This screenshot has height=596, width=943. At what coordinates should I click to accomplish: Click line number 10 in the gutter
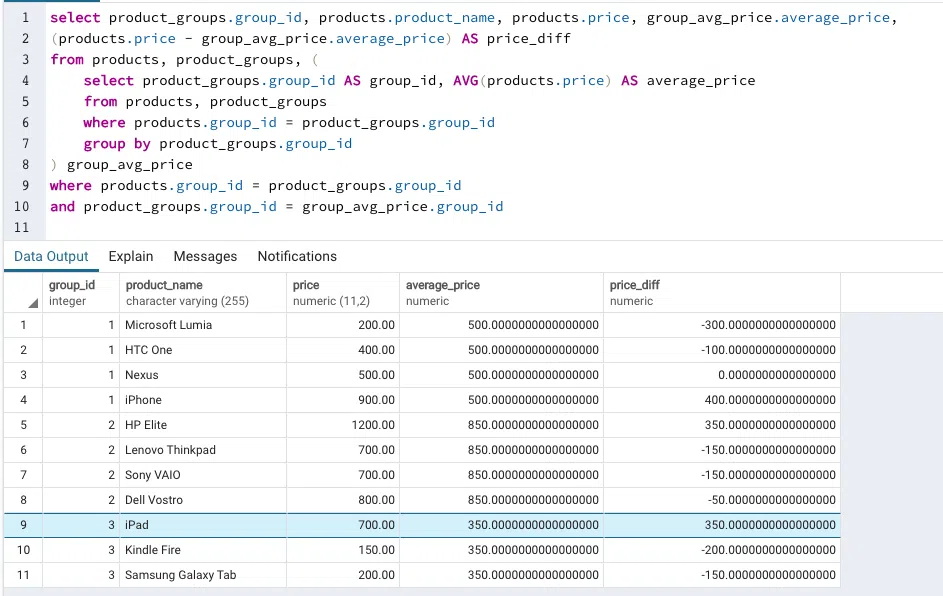click(22, 207)
